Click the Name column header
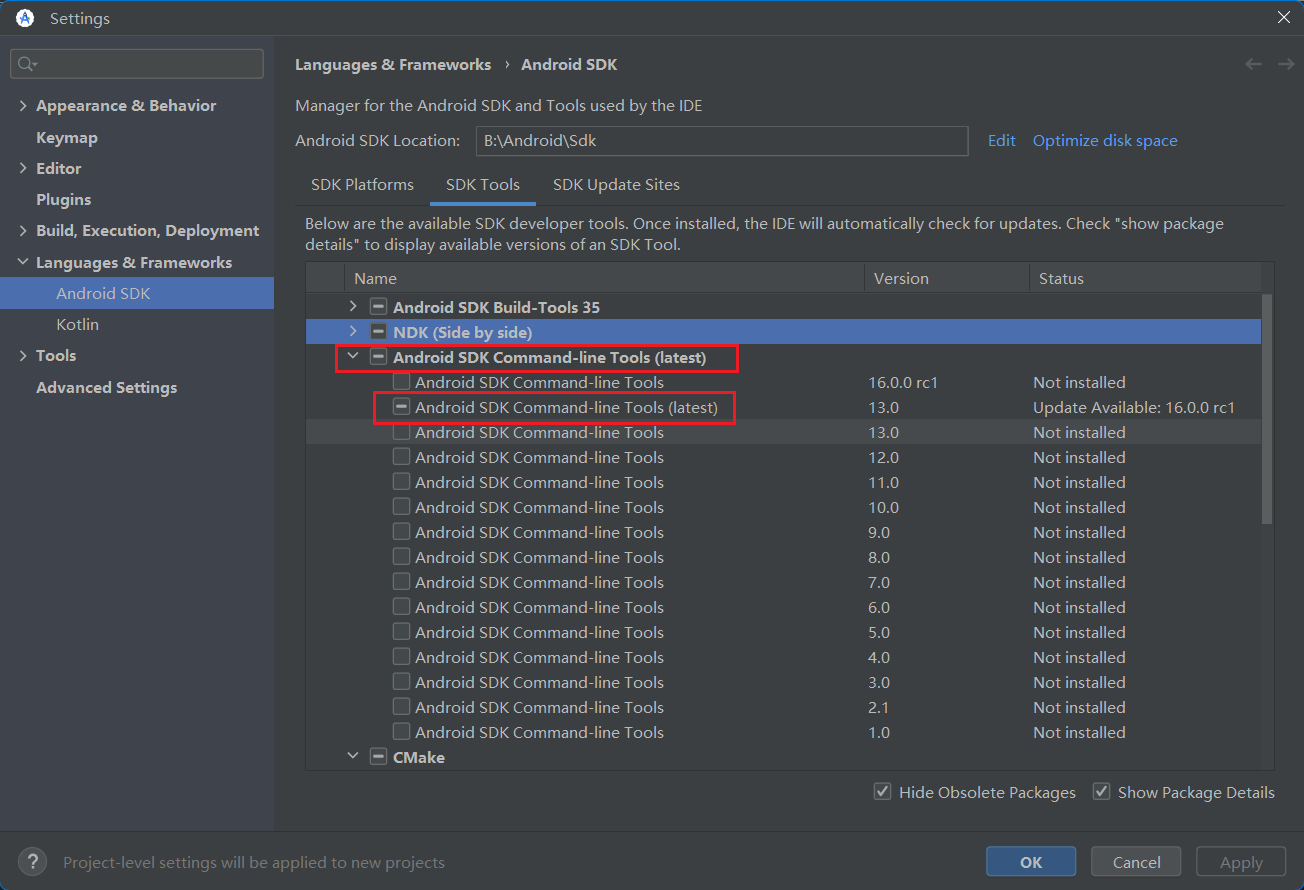Image resolution: width=1304 pixels, height=890 pixels. (x=605, y=279)
